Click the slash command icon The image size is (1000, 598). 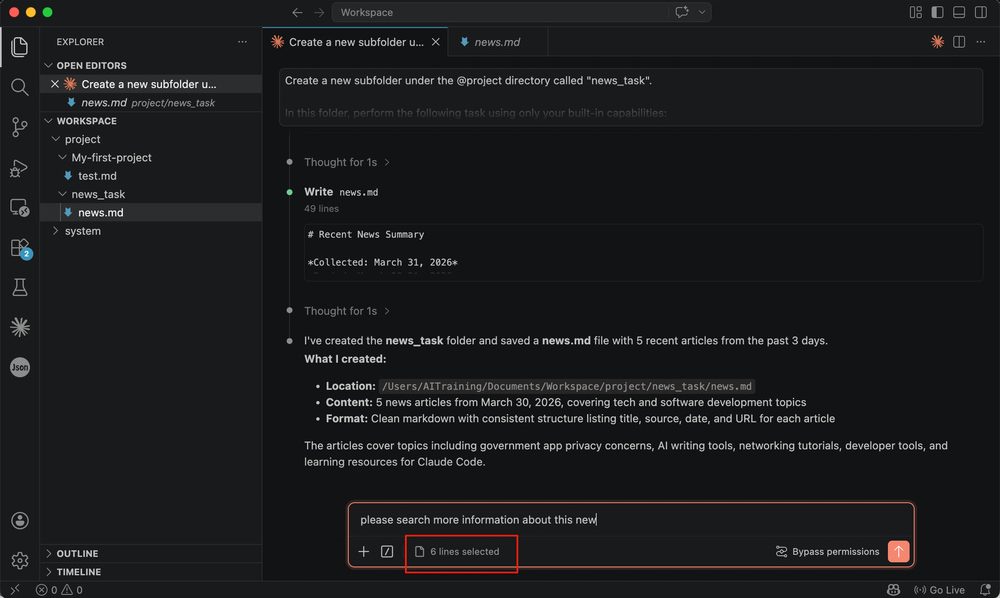(x=387, y=551)
